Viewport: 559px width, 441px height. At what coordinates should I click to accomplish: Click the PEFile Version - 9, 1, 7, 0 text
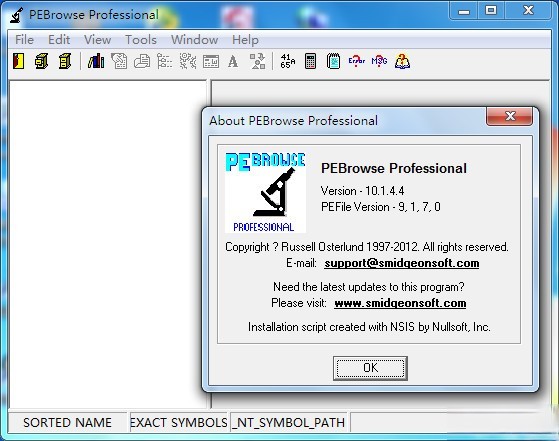[380, 207]
